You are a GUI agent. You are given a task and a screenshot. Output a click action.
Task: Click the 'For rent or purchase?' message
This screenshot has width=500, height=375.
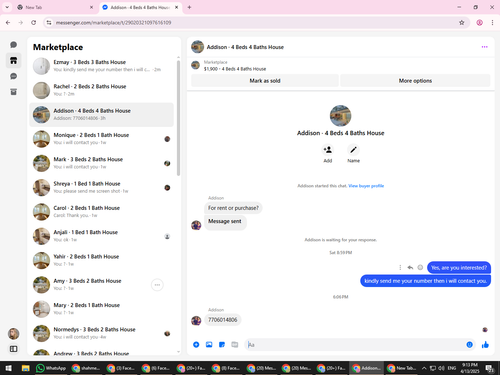pyautogui.click(x=233, y=208)
